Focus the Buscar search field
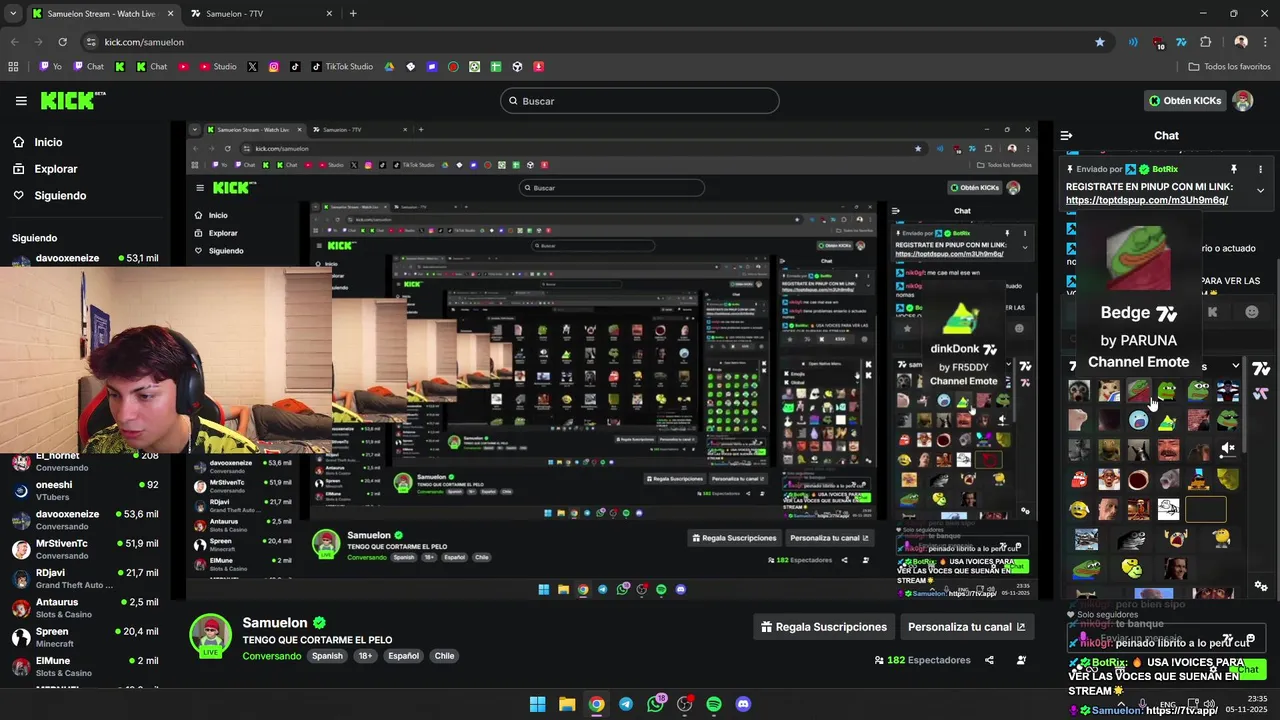Image resolution: width=1280 pixels, height=720 pixels. click(x=640, y=101)
